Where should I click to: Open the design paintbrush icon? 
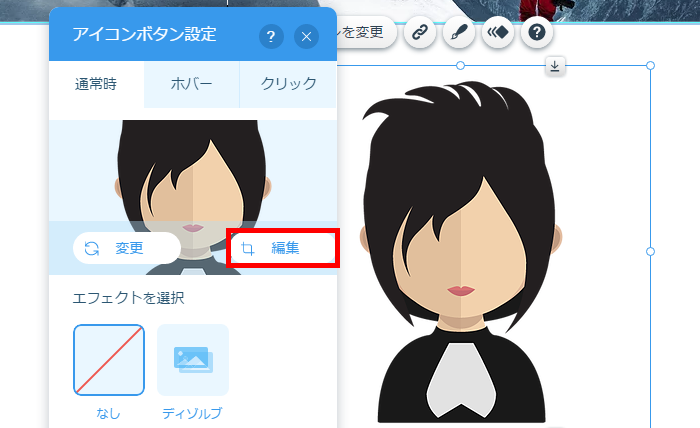click(x=459, y=32)
